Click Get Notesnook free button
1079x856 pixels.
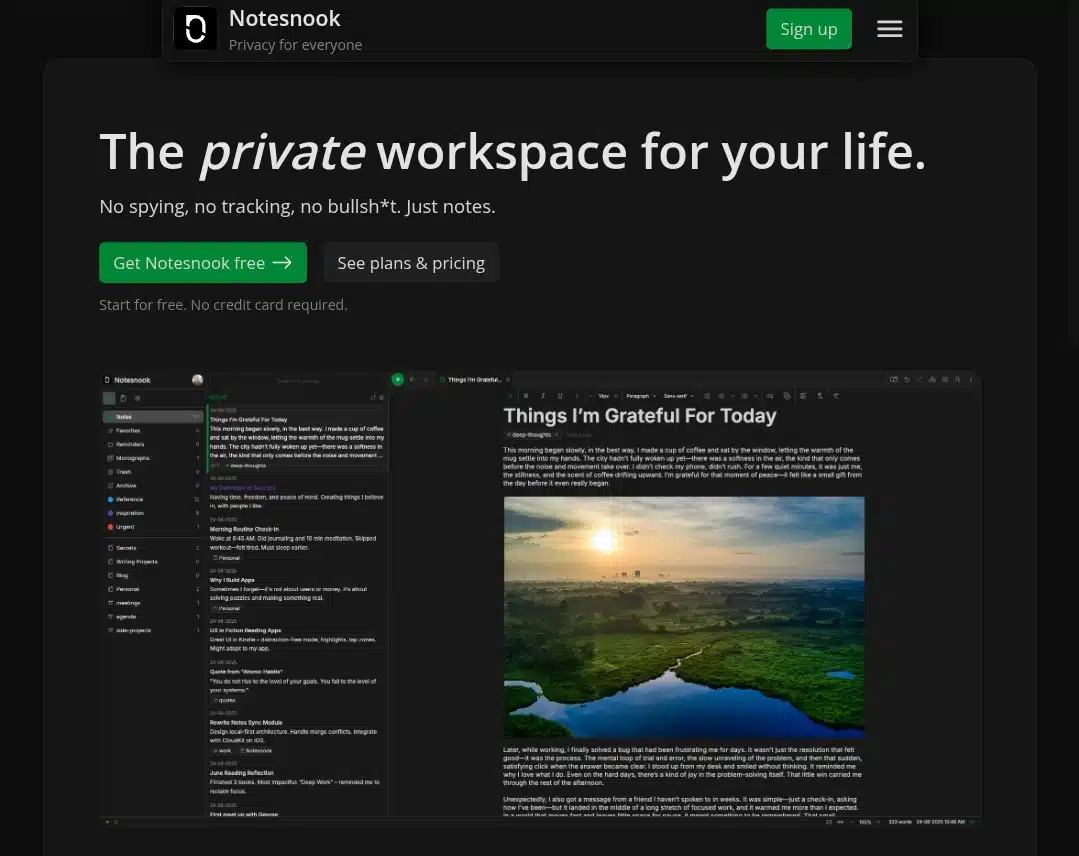(203, 262)
